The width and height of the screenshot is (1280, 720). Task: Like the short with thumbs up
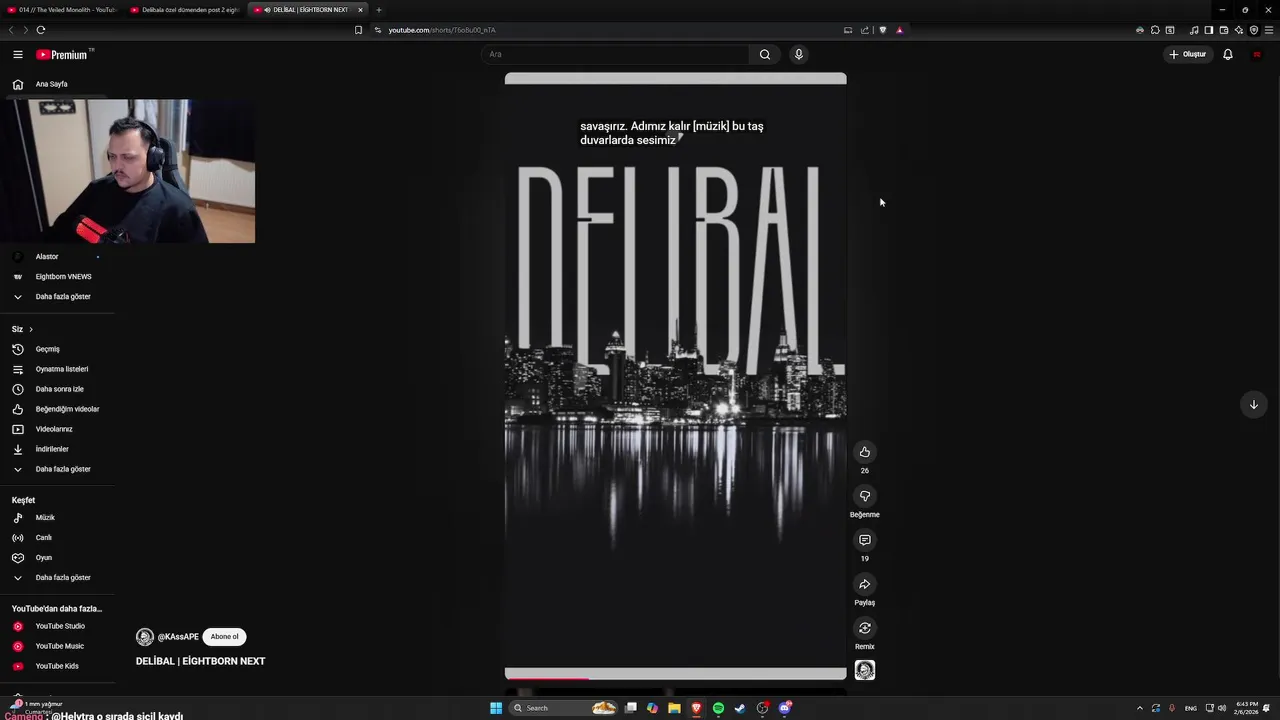(x=865, y=452)
